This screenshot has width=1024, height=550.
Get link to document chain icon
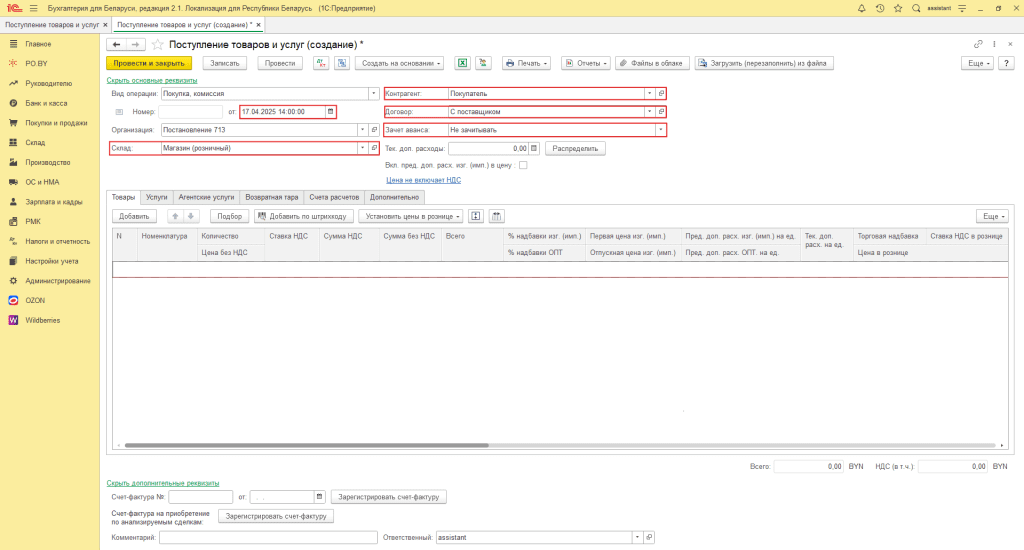coord(978,44)
